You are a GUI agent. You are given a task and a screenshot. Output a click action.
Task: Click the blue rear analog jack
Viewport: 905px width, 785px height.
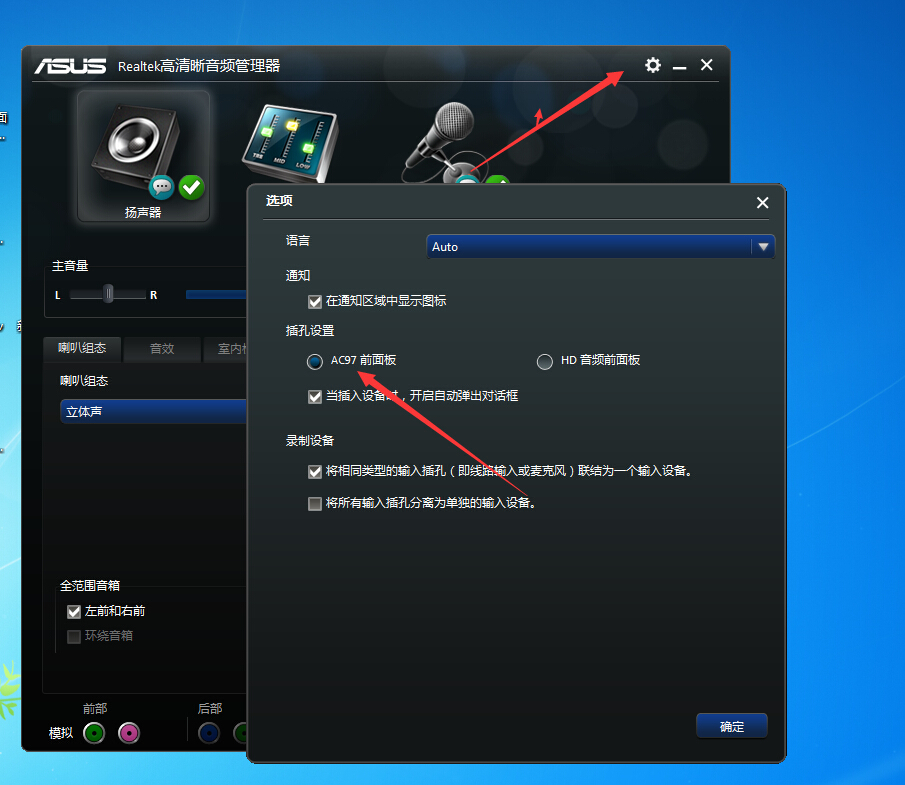209,733
